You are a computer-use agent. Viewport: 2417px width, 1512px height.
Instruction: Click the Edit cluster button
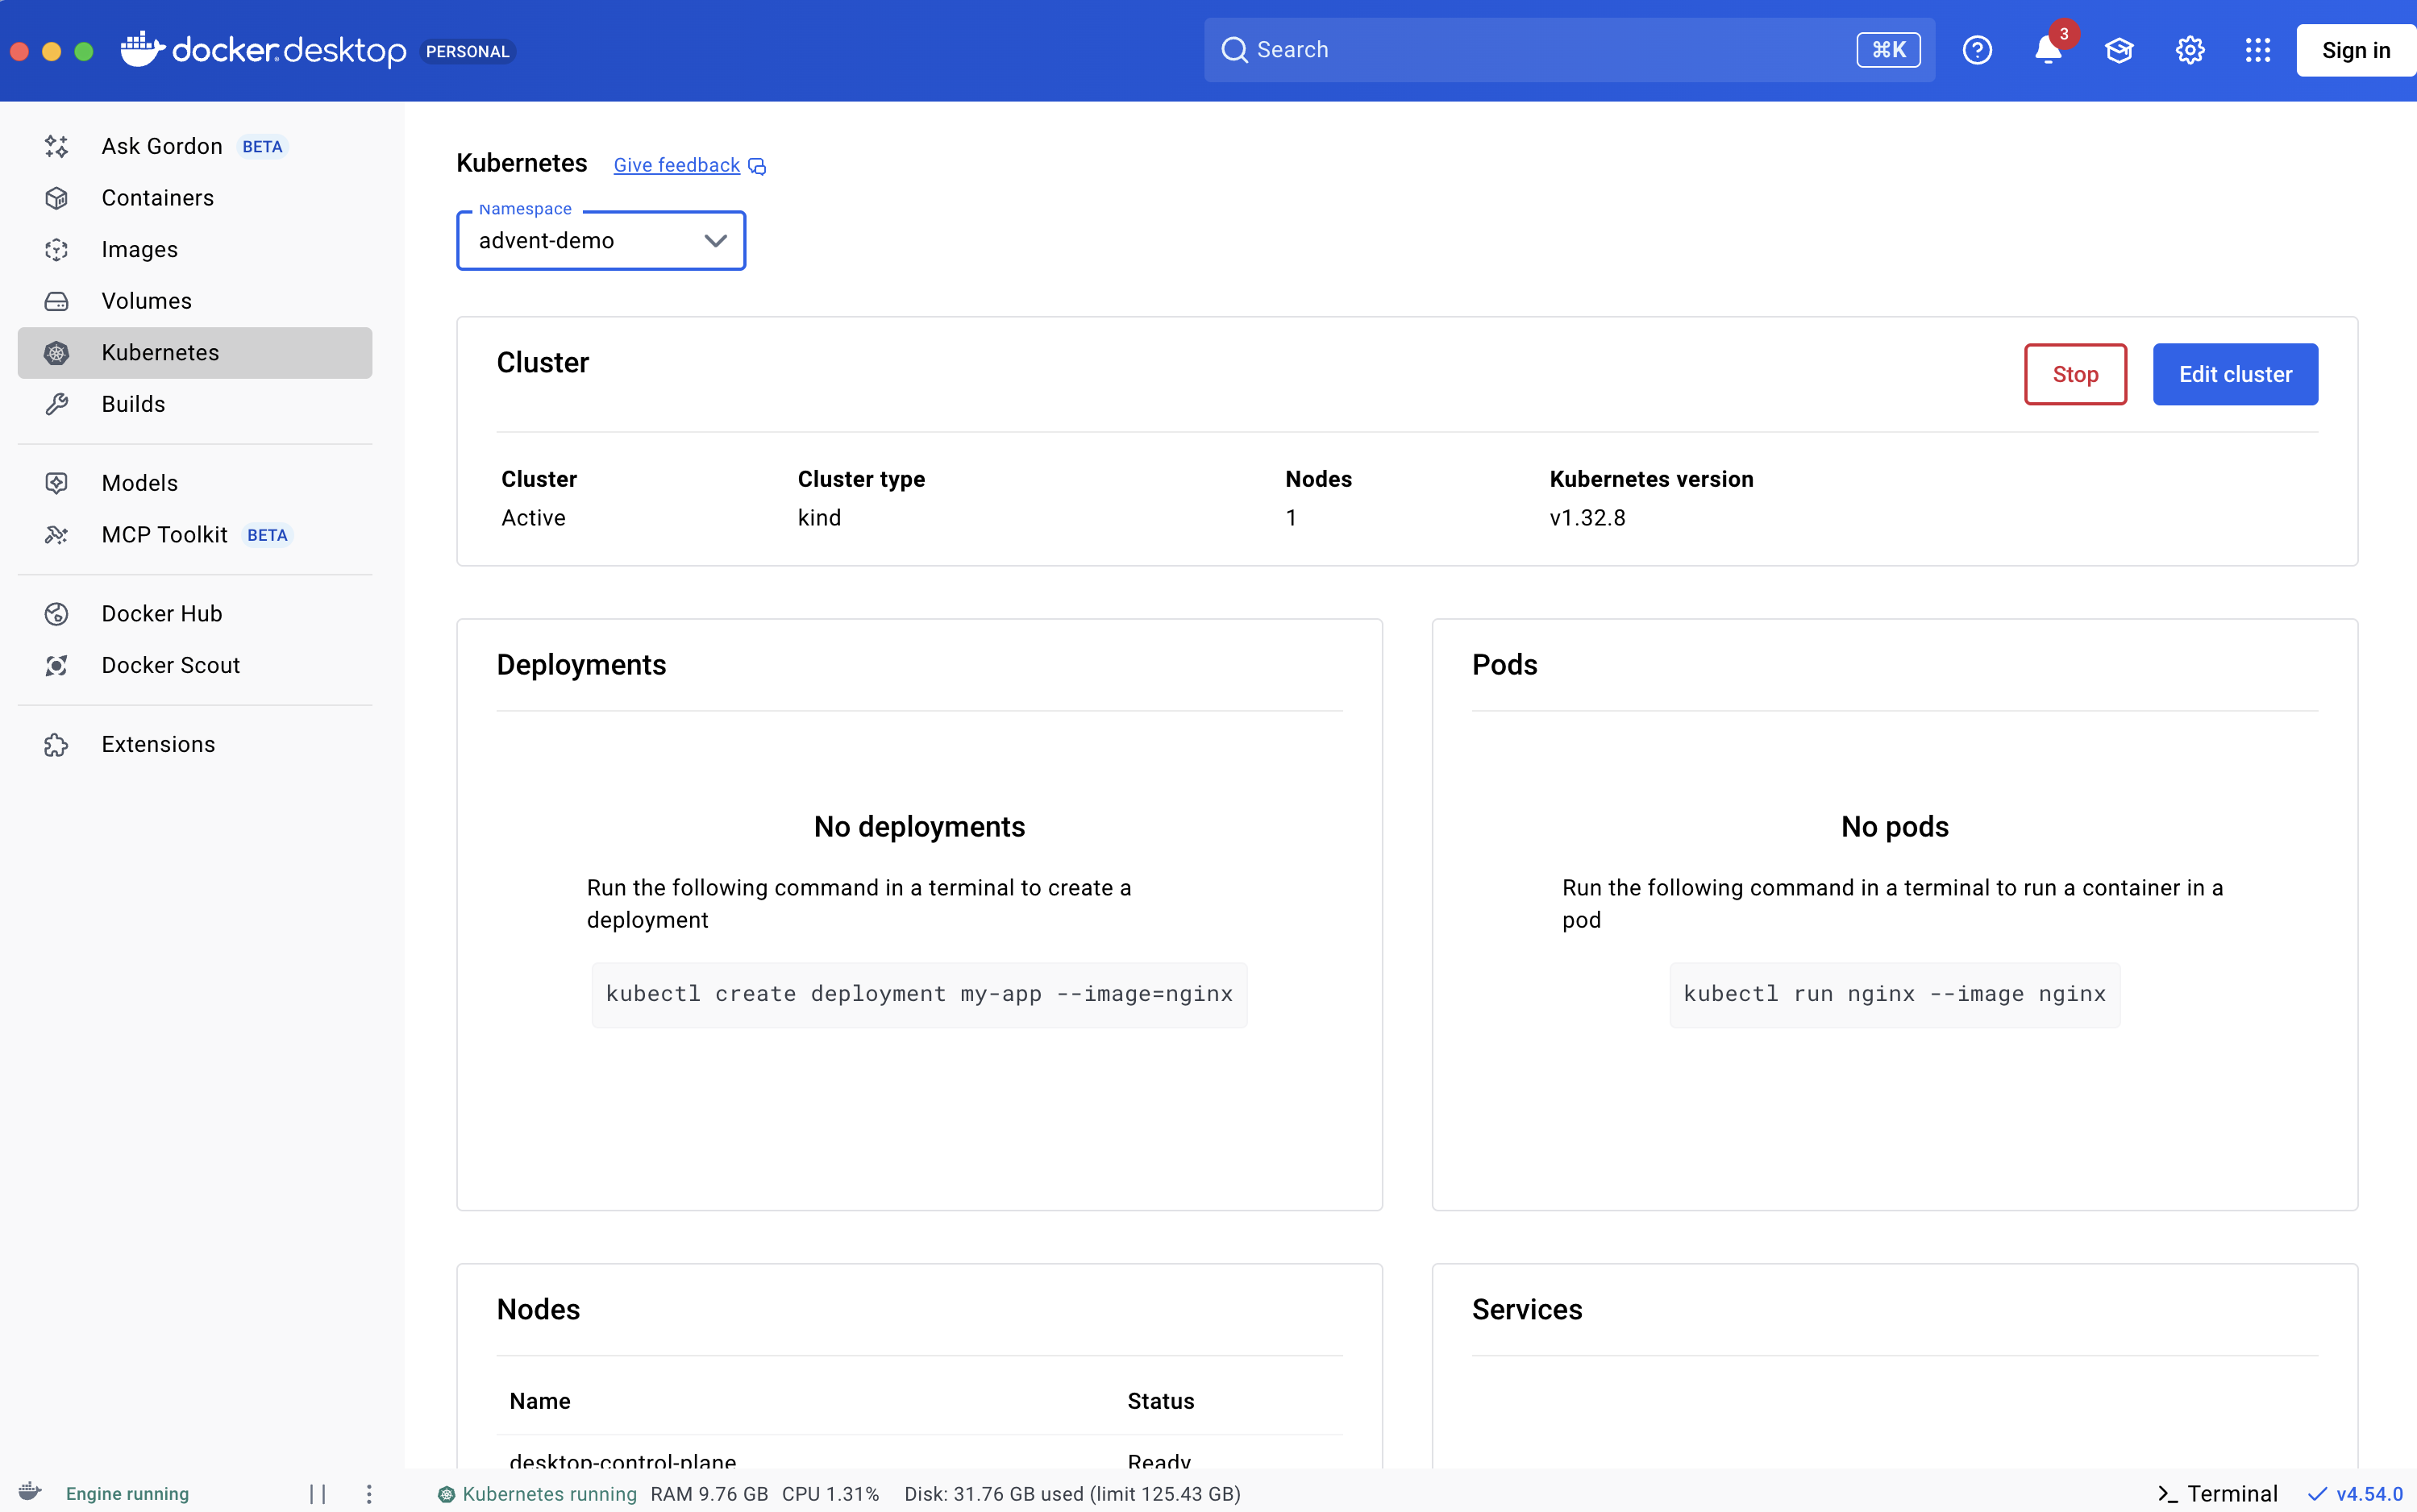point(2234,374)
